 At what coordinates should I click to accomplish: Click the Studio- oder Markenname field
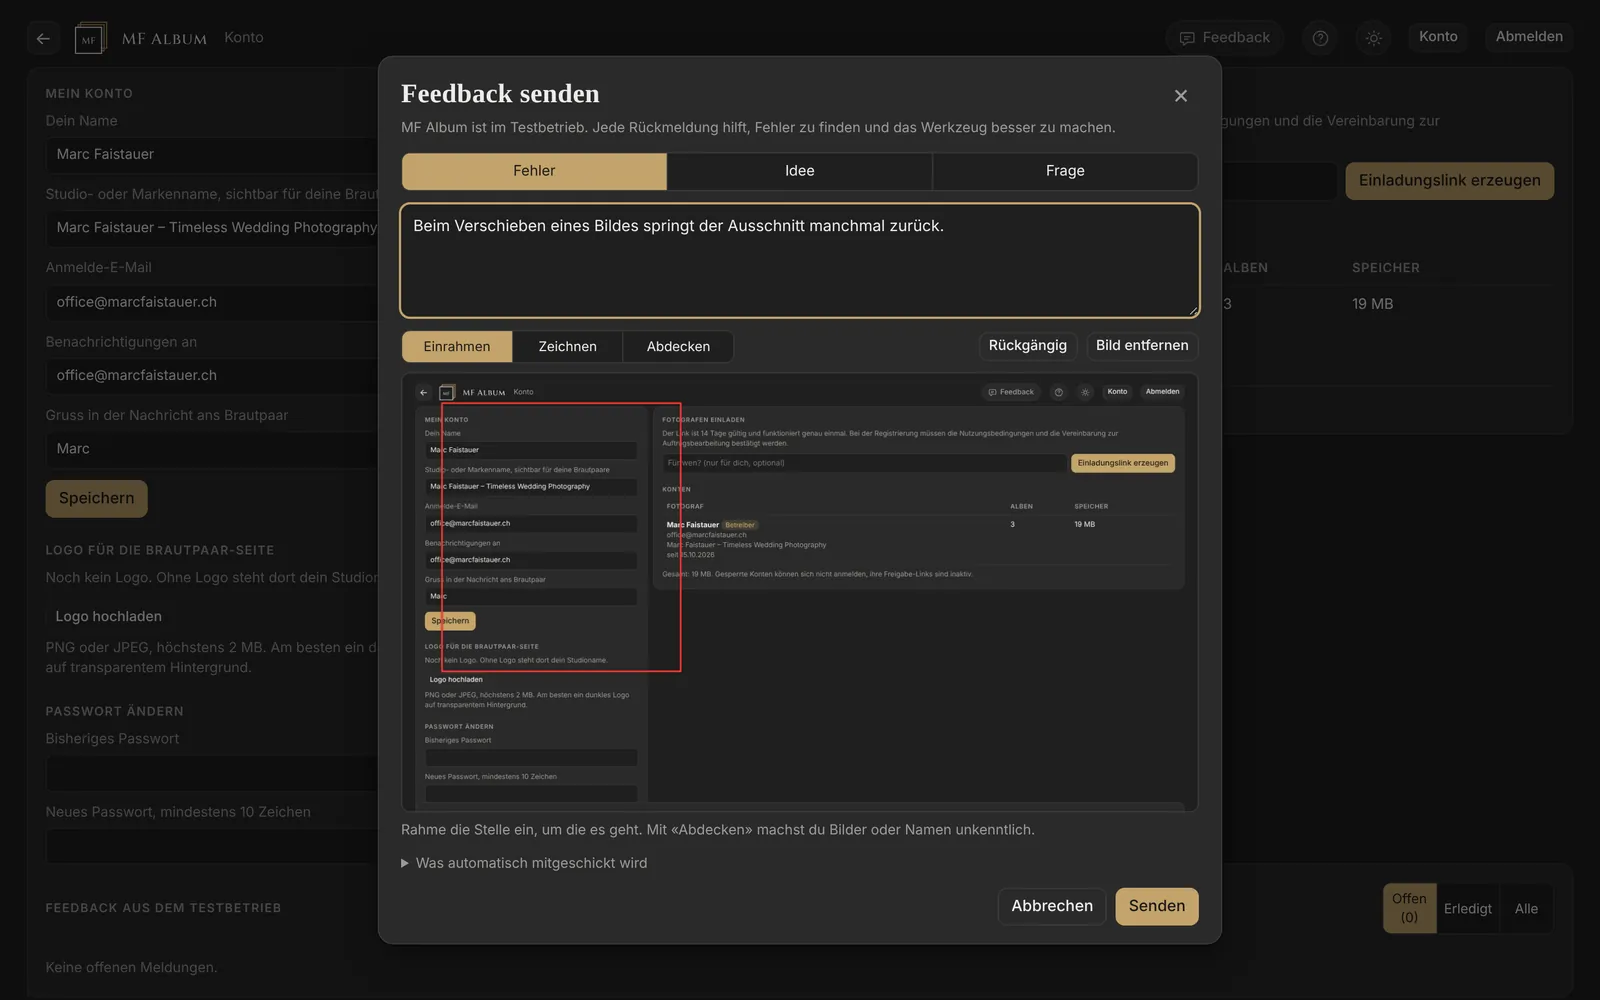point(212,228)
